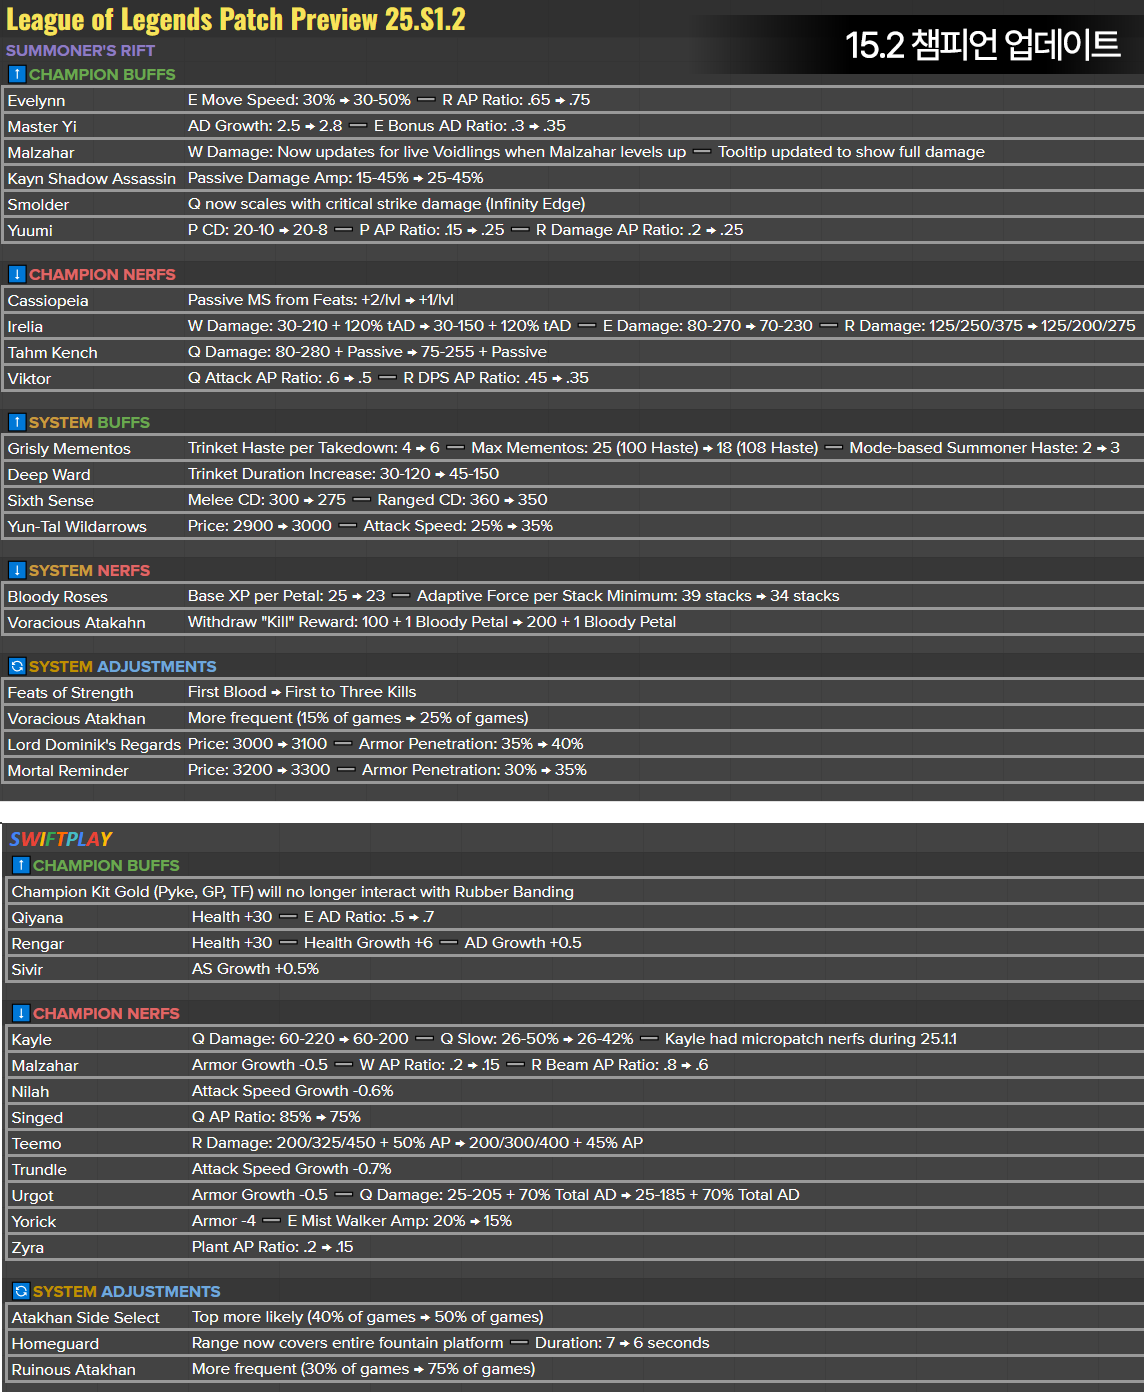The width and height of the screenshot is (1144, 1392).
Task: Select the Qiyana row name
Action: (x=37, y=918)
